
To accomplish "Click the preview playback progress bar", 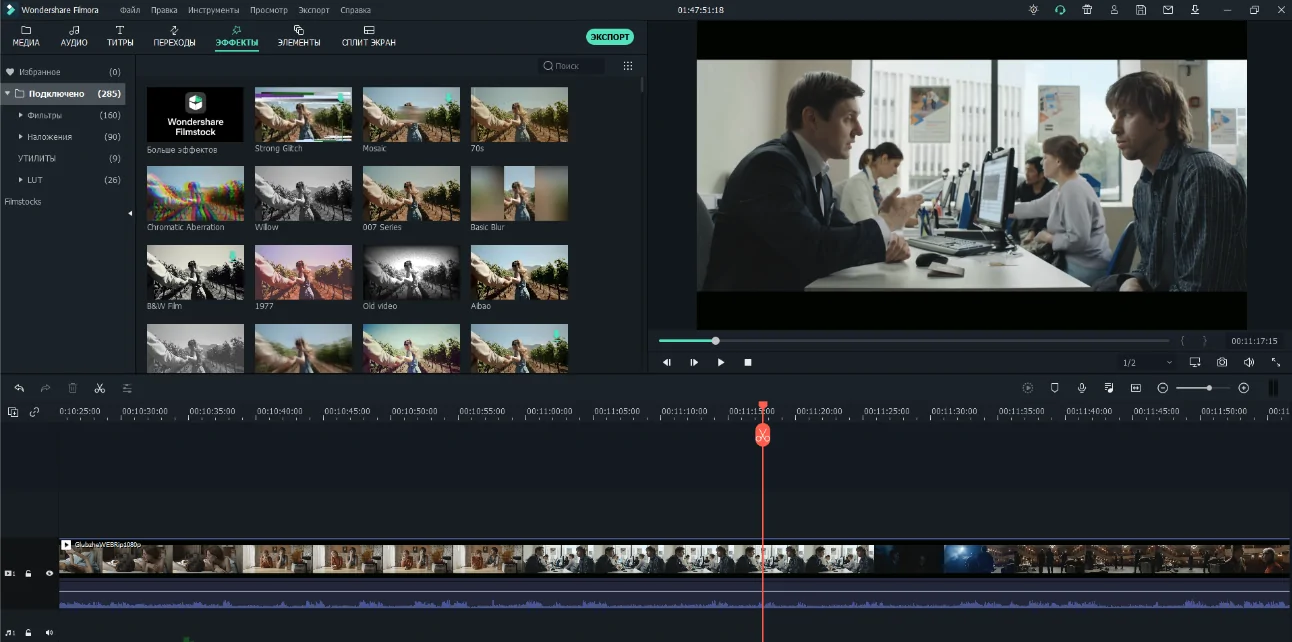I will pos(914,341).
